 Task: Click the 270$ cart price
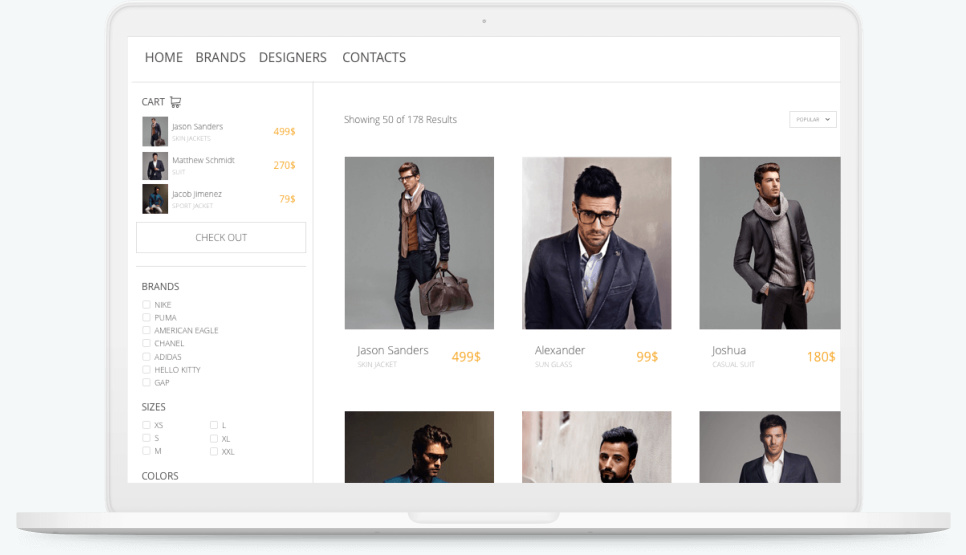tap(285, 165)
